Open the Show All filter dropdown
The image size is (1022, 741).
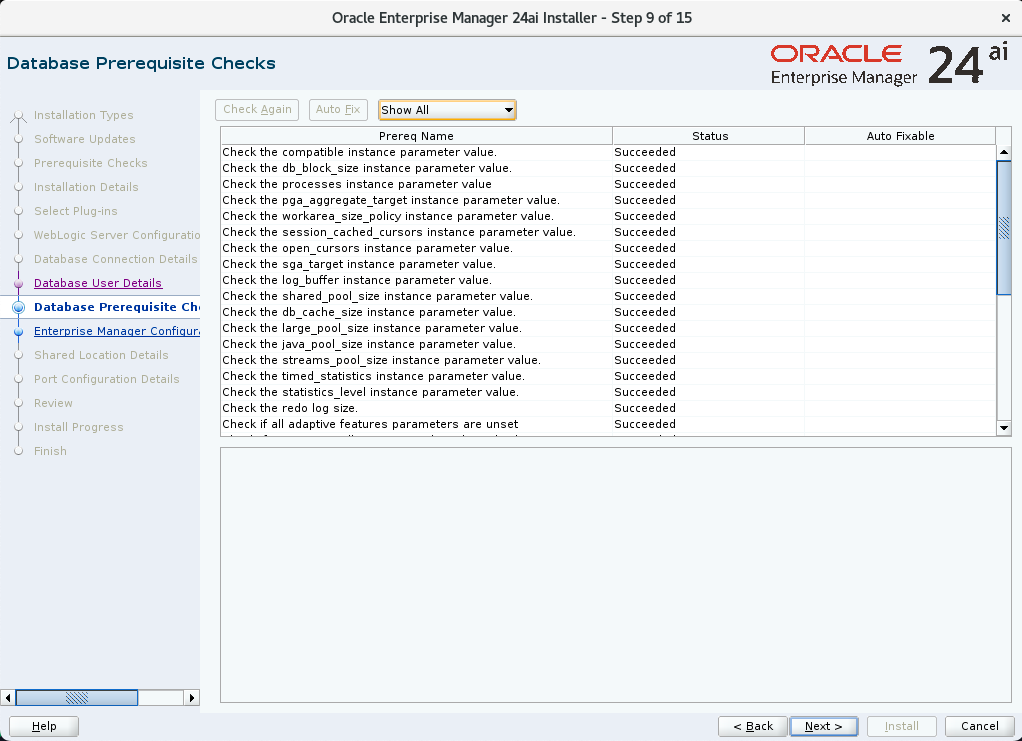click(447, 110)
